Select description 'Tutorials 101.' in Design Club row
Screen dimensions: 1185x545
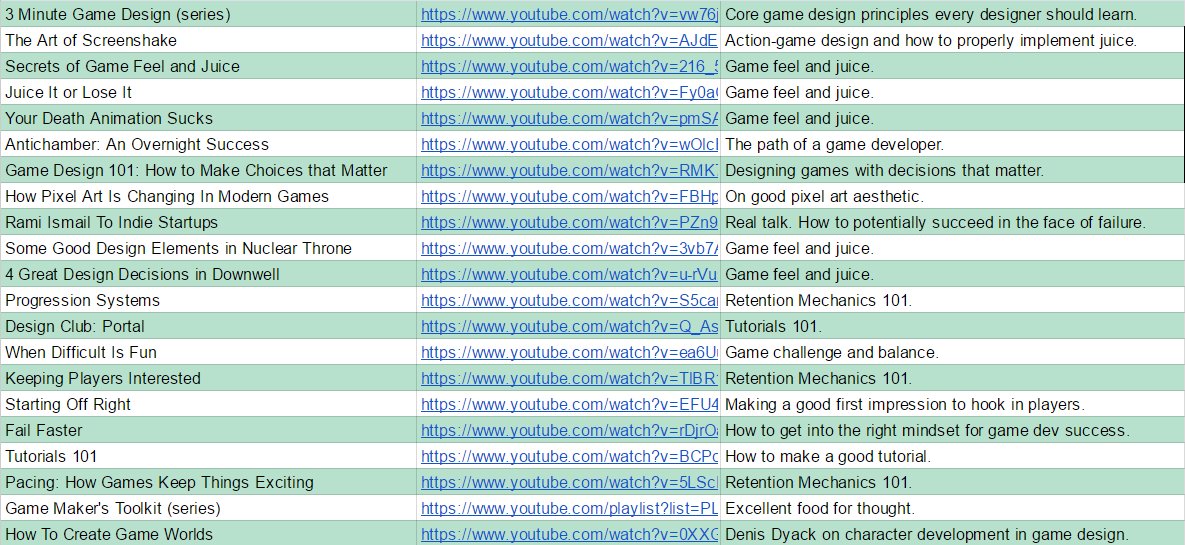point(952,327)
